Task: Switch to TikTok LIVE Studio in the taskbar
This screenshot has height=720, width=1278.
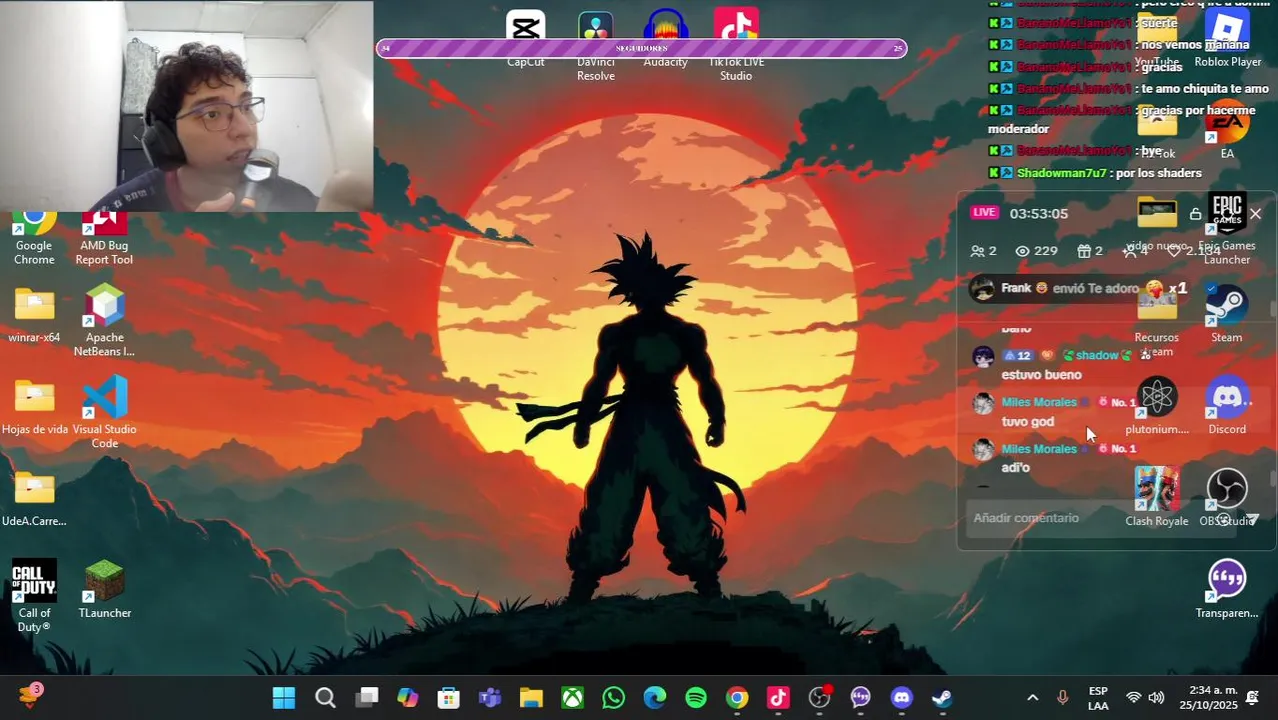Action: 778,698
